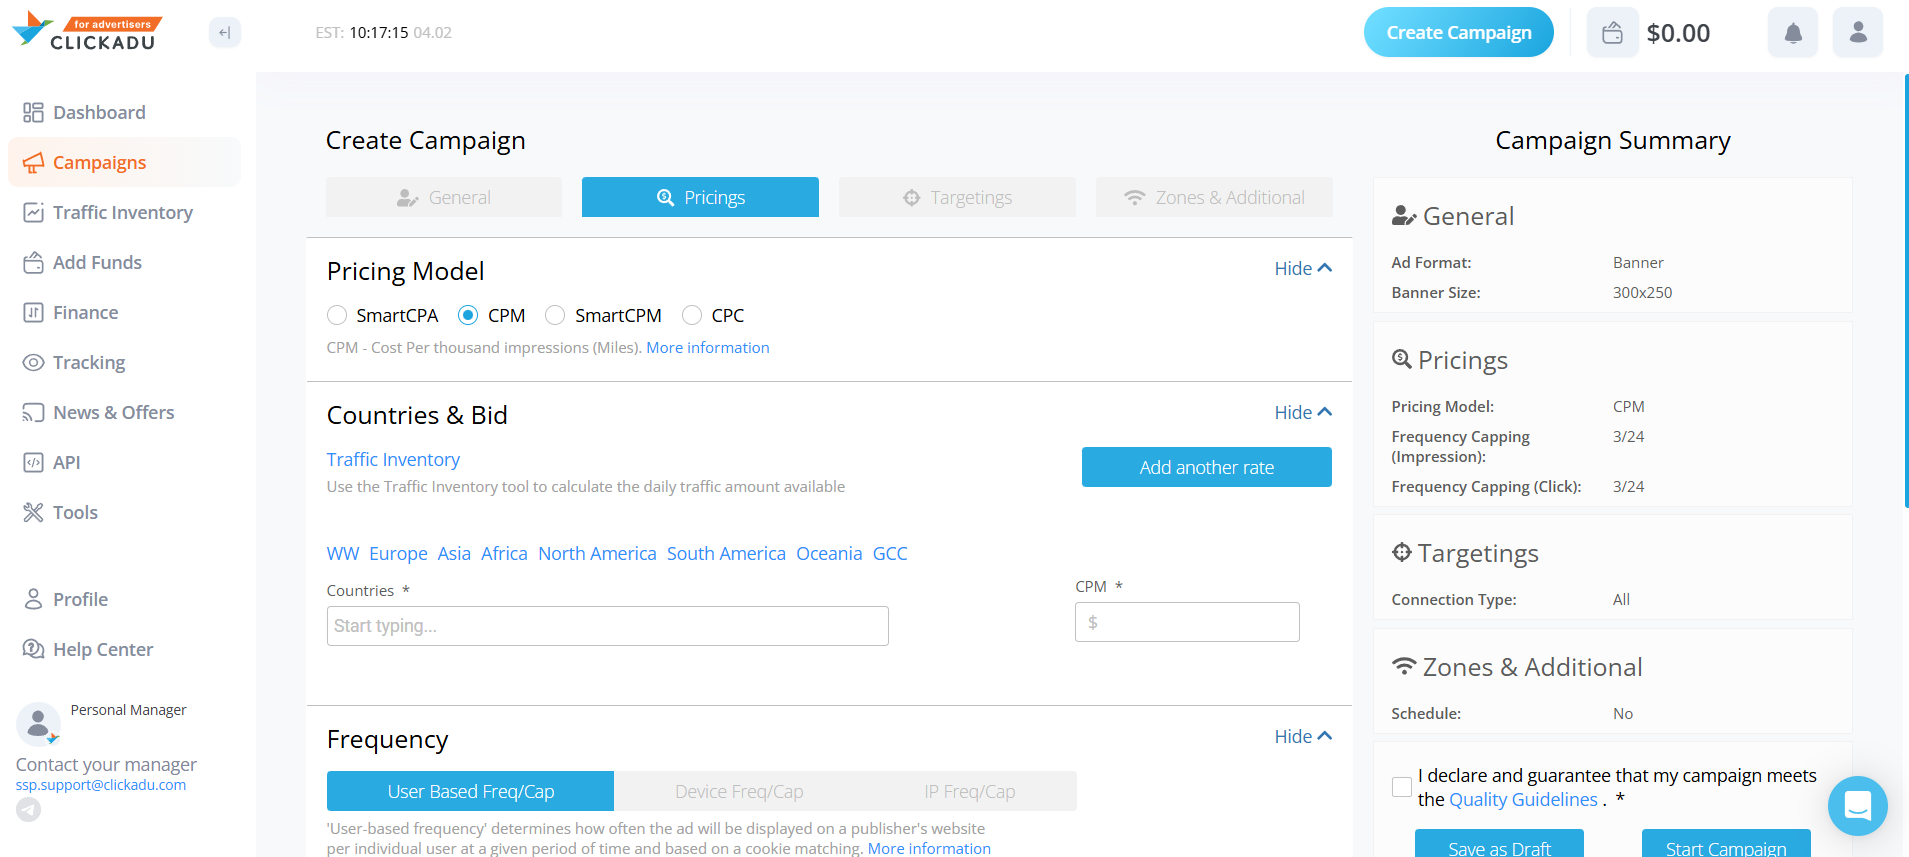Viewport: 1909px width, 857px height.
Task: Switch to the General tab
Action: 444,197
